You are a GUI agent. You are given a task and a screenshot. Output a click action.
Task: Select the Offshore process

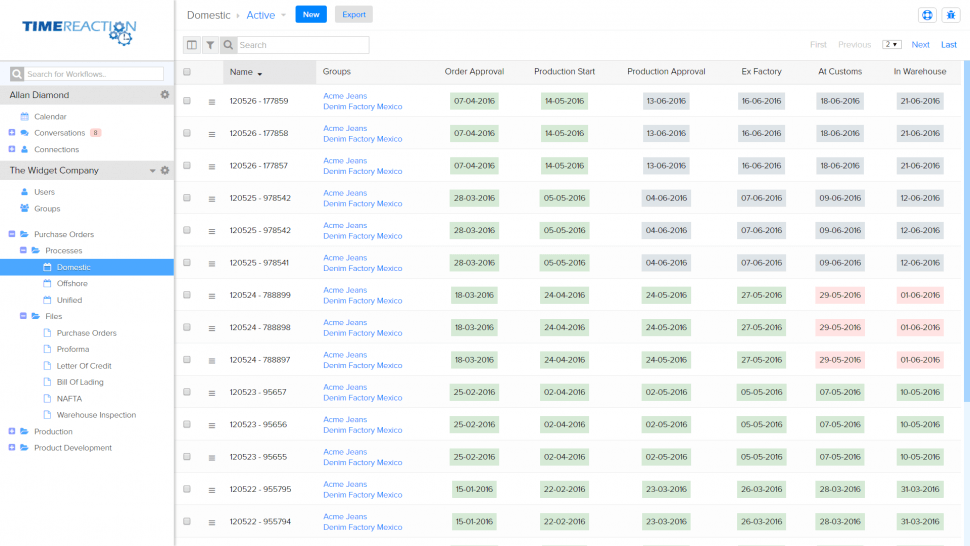click(72, 283)
